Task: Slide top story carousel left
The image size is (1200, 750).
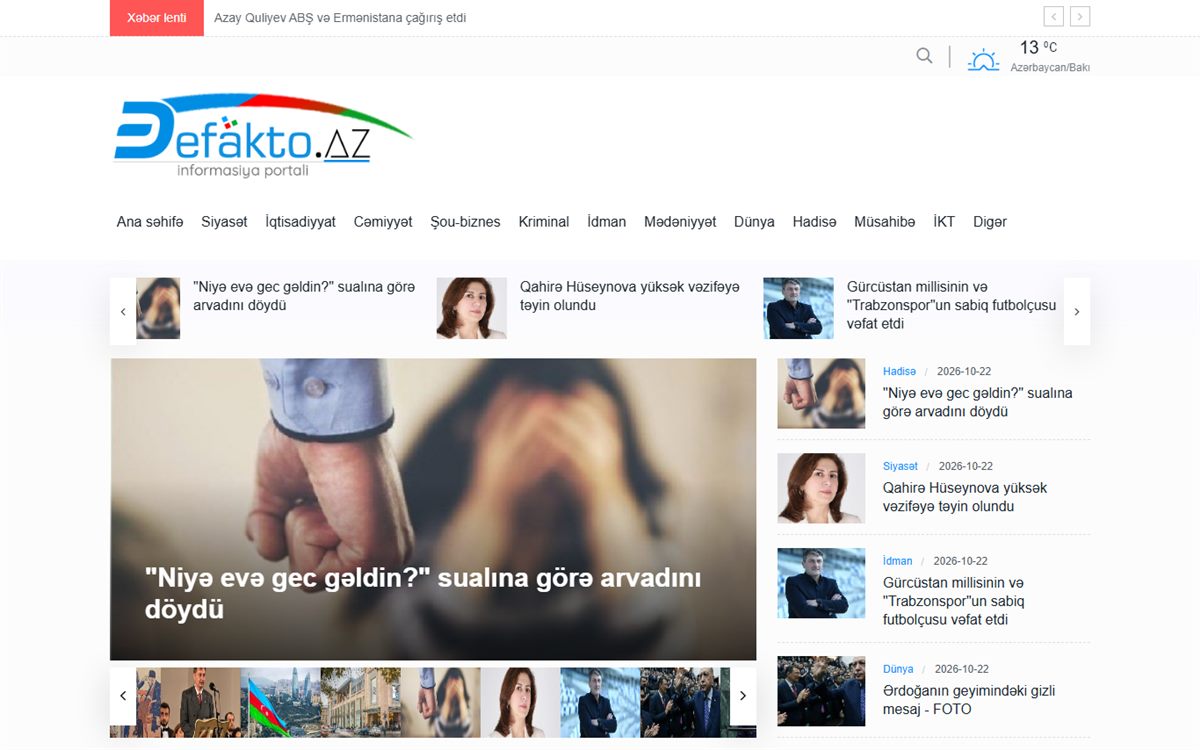Action: (x=123, y=312)
